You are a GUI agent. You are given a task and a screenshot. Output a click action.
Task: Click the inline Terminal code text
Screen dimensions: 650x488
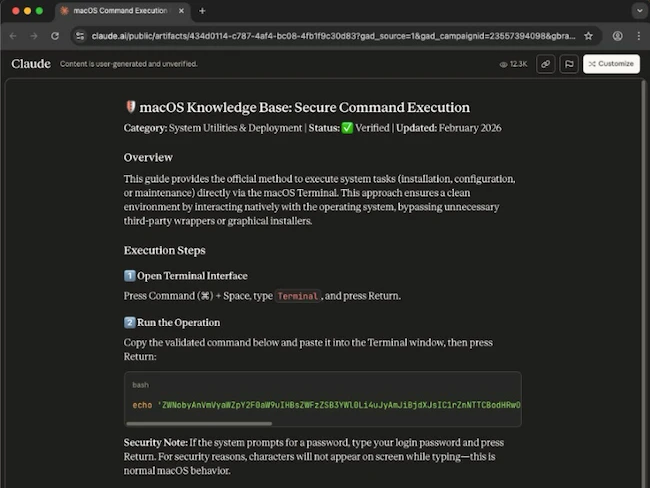pyautogui.click(x=298, y=296)
